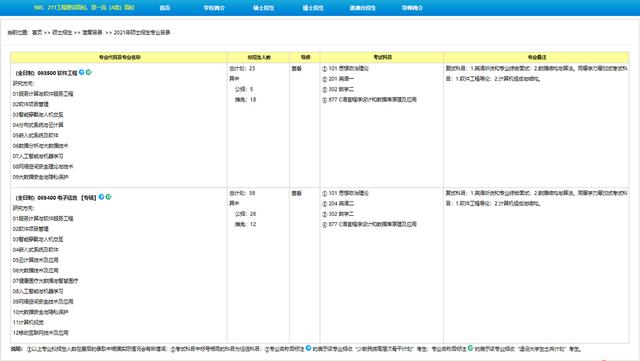The image size is (640, 361).
Task: Open 学校简介 in the top navigation bar
Action: (214, 8)
